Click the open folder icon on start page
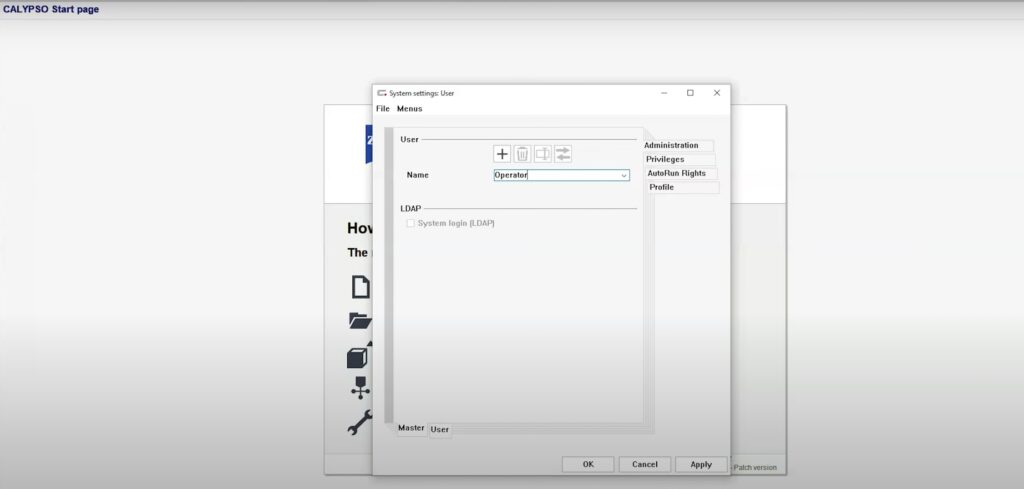 coord(360,321)
